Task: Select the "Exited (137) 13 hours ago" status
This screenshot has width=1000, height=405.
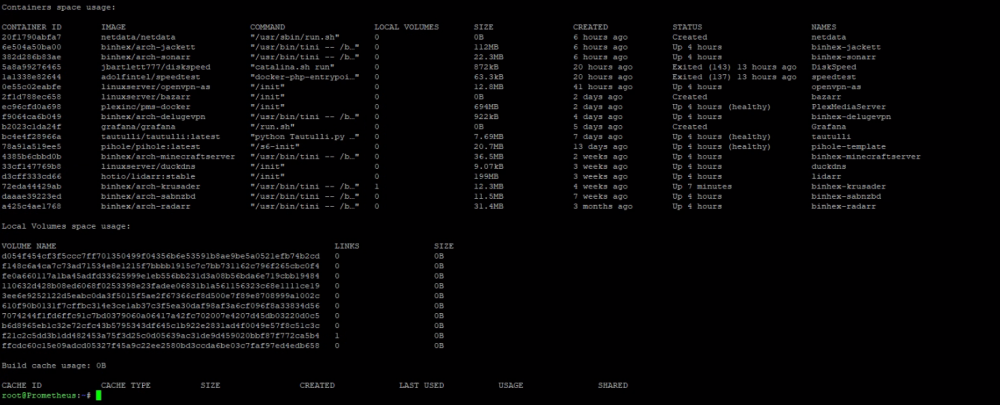Action: pyautogui.click(x=734, y=77)
